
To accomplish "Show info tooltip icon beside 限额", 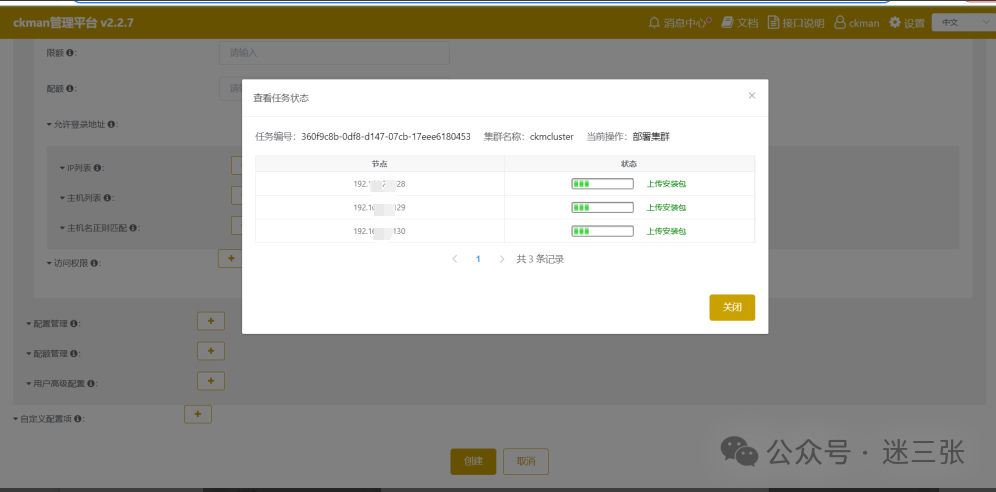I will point(69,53).
